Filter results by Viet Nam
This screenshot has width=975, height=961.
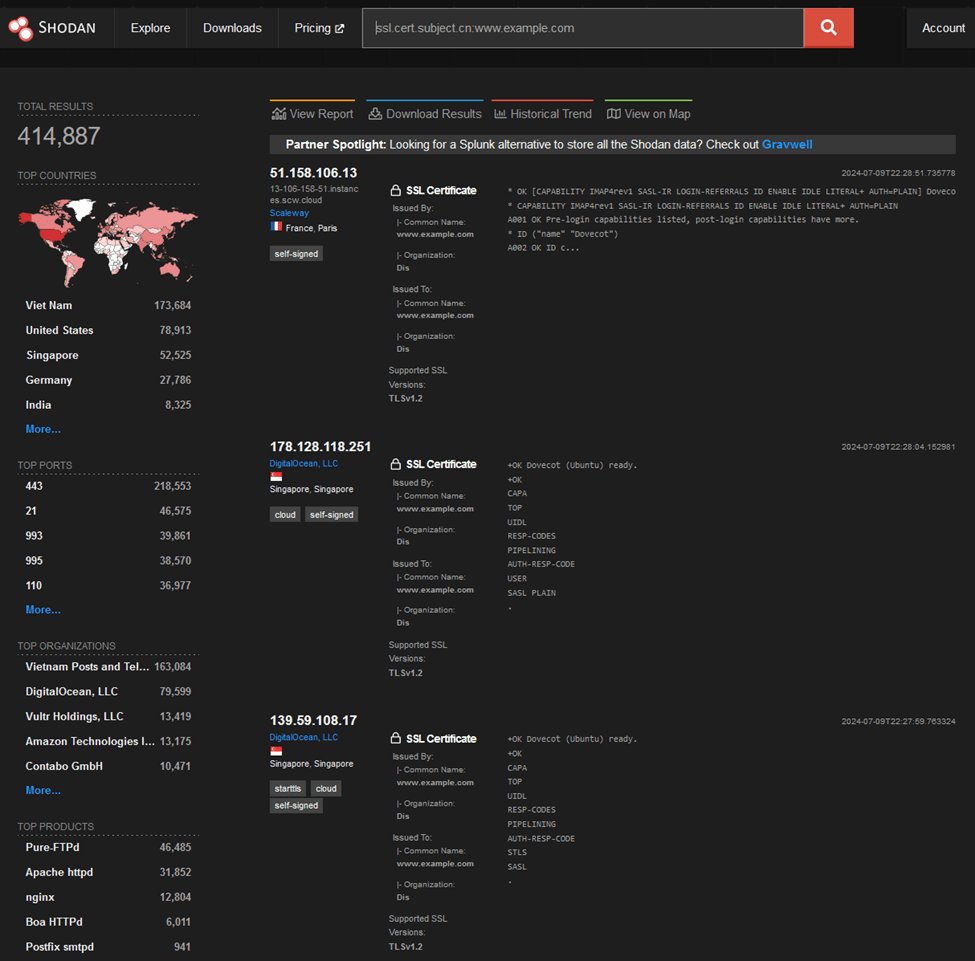(108, 305)
